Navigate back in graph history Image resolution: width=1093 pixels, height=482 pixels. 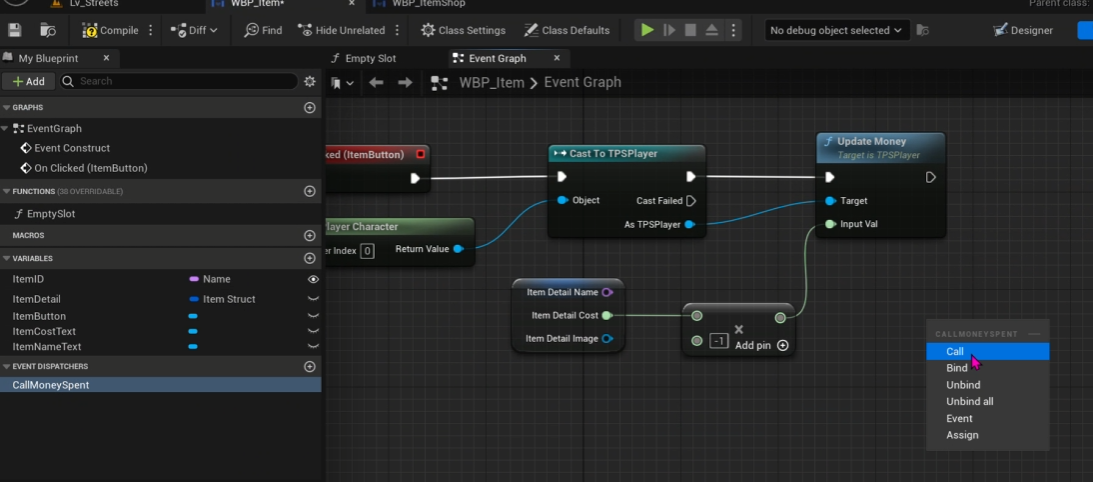[x=376, y=82]
